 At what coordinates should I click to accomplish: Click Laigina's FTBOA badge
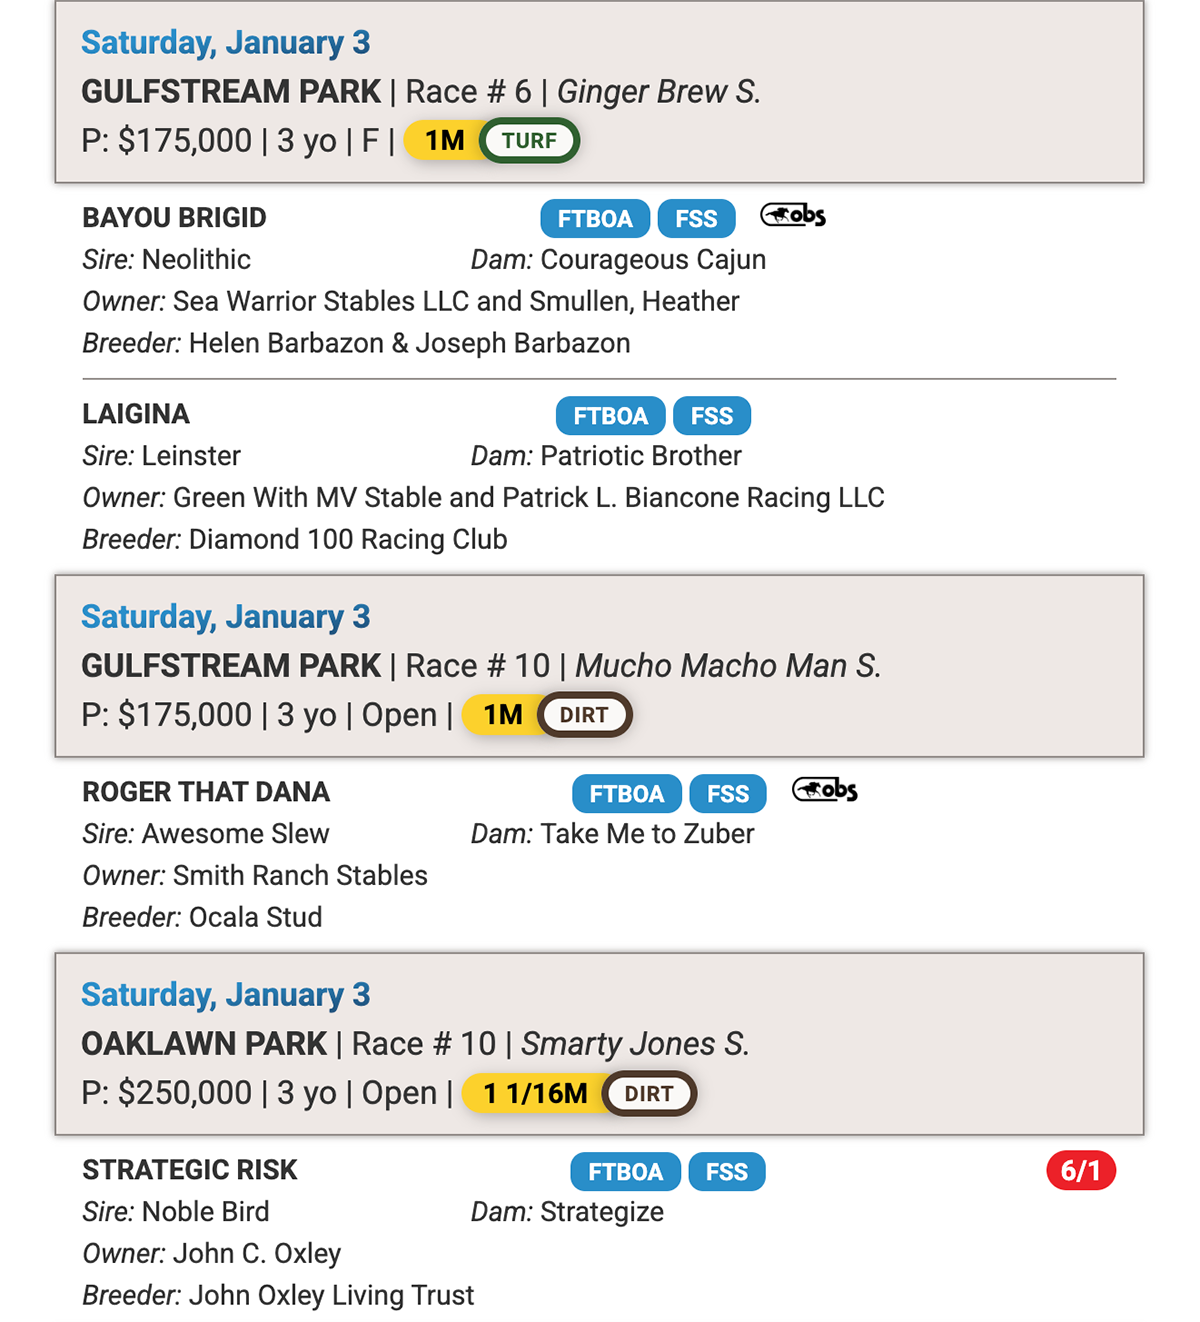tap(610, 415)
